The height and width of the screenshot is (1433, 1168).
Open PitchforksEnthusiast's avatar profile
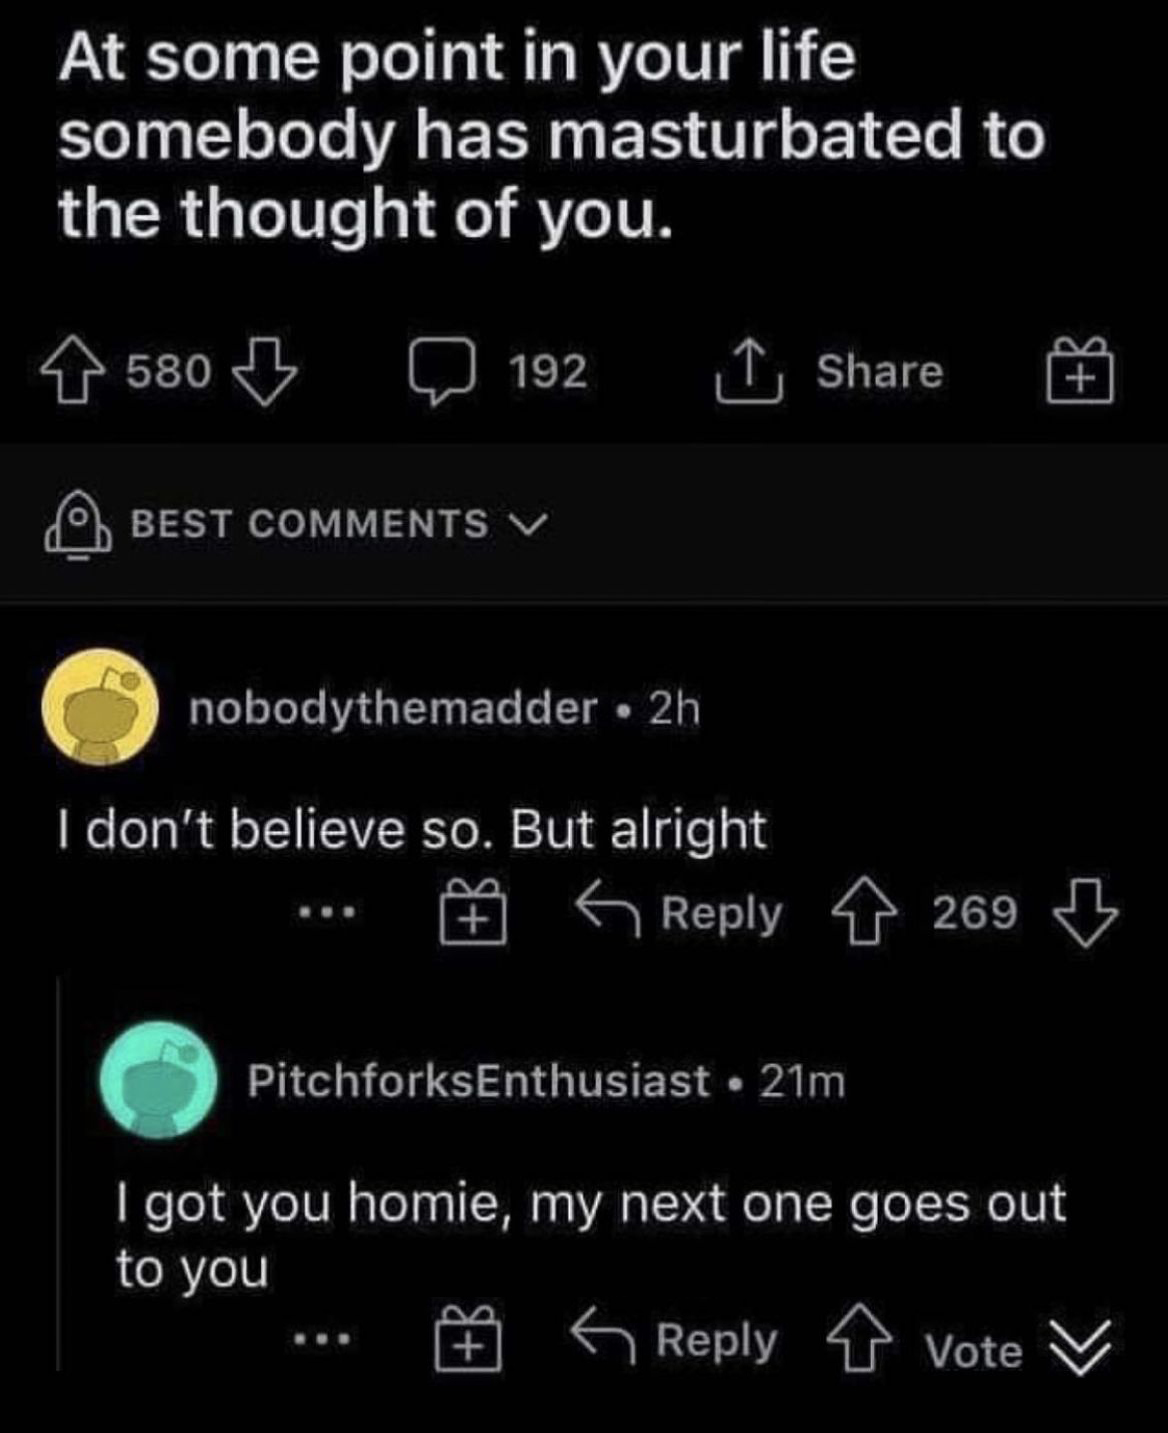click(160, 1080)
